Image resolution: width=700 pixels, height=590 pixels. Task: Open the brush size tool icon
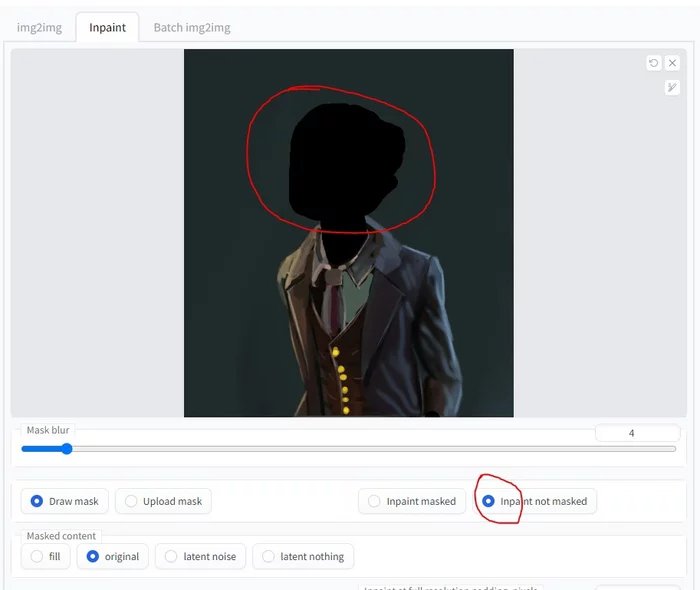click(x=672, y=87)
